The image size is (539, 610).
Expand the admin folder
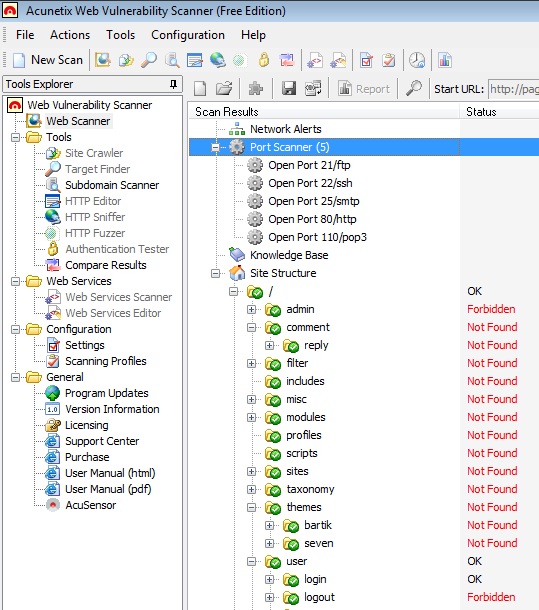(251, 310)
